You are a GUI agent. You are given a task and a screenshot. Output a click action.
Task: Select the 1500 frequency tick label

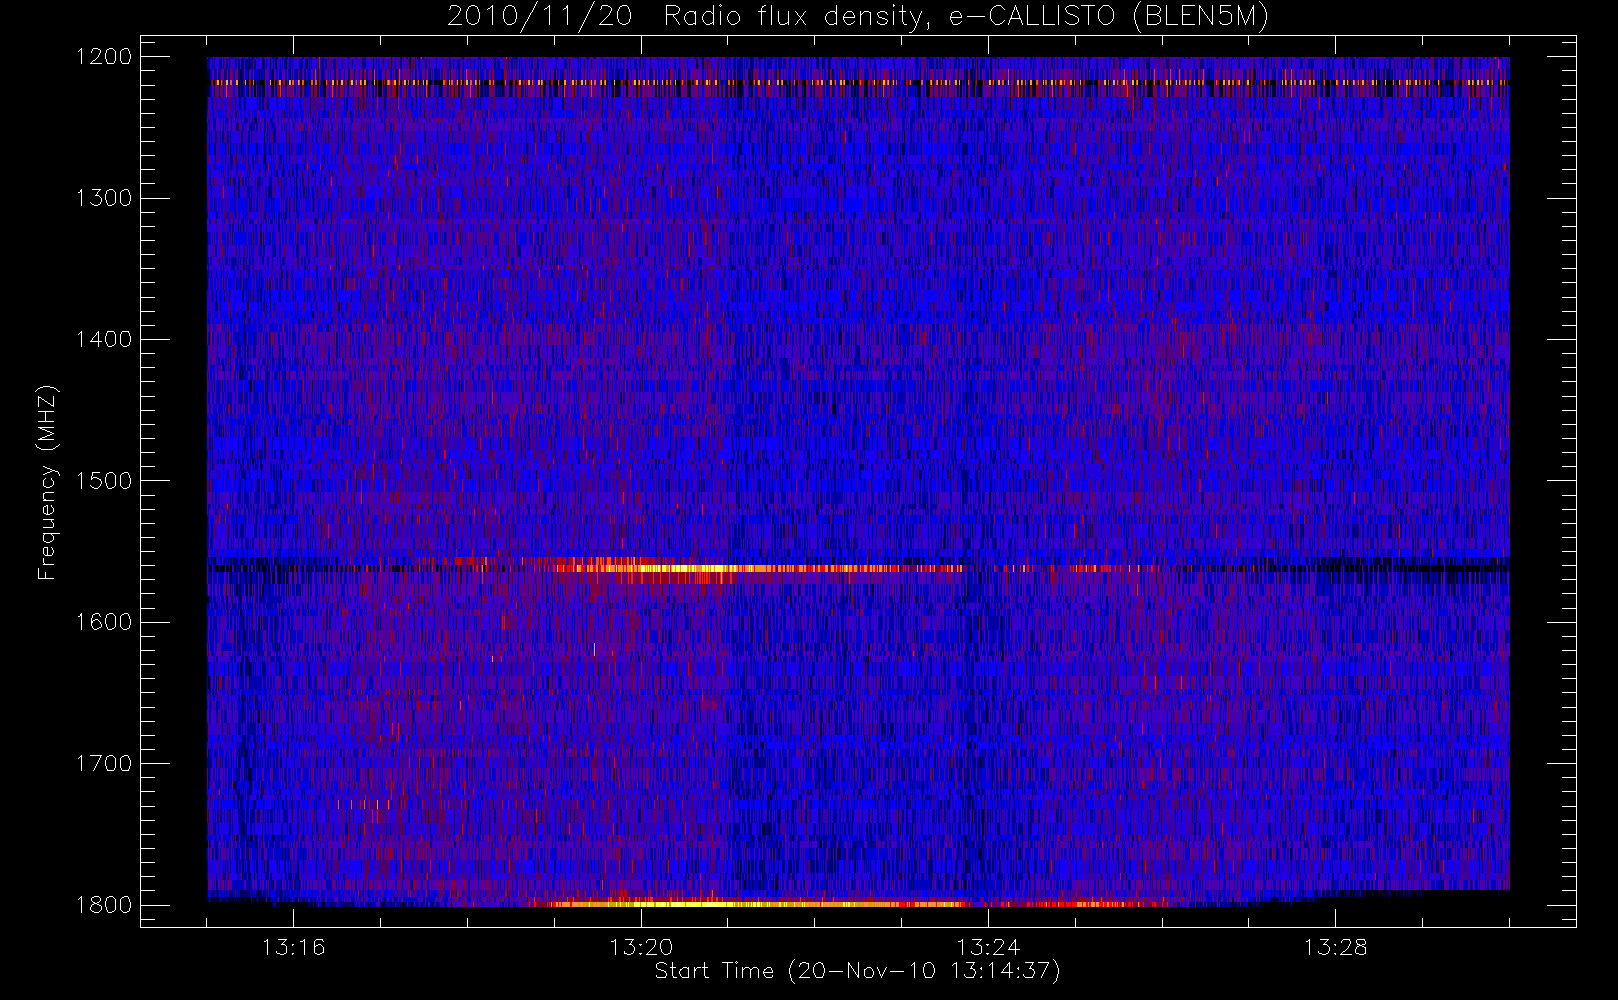pos(104,481)
